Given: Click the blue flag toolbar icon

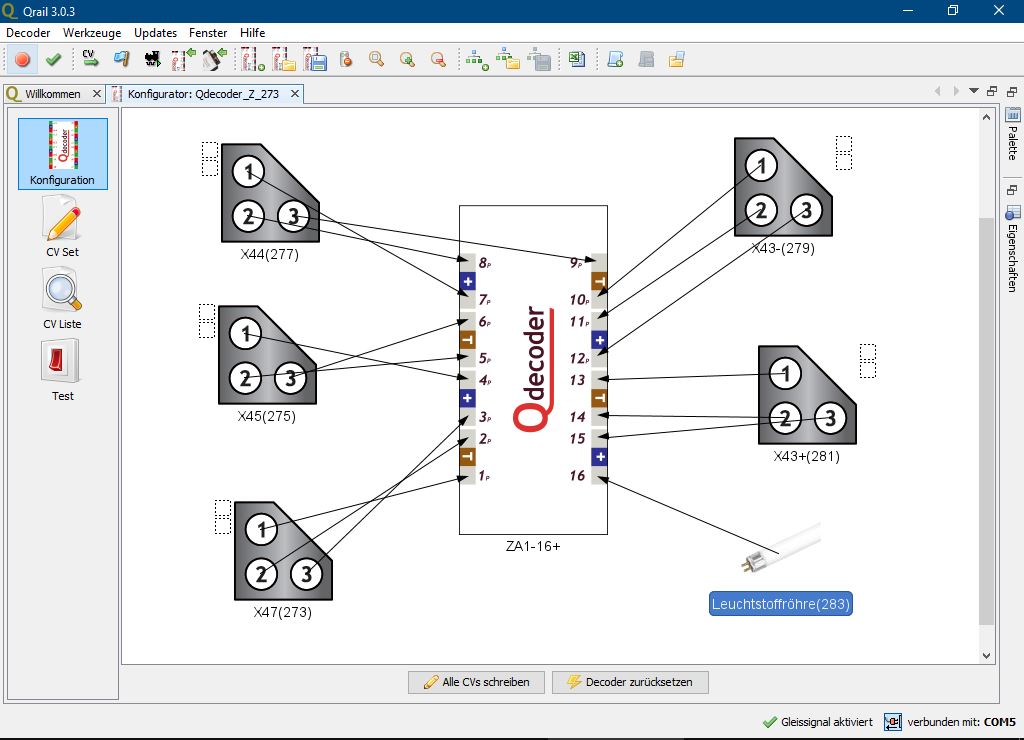Looking at the screenshot, I should coord(121,60).
